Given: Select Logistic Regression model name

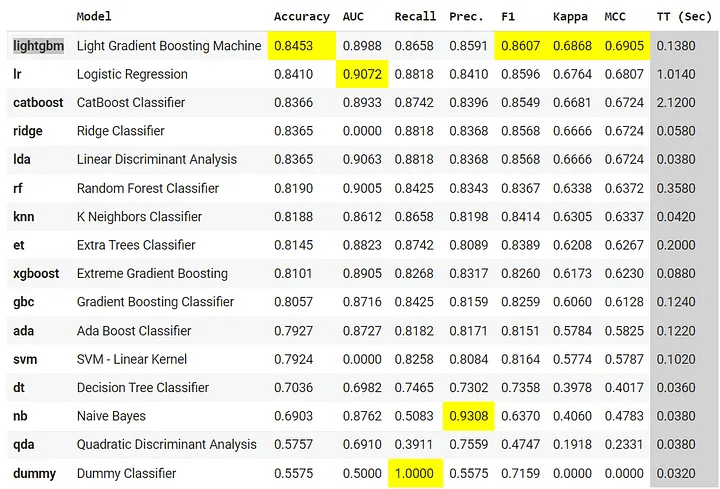Looking at the screenshot, I should click(132, 74).
